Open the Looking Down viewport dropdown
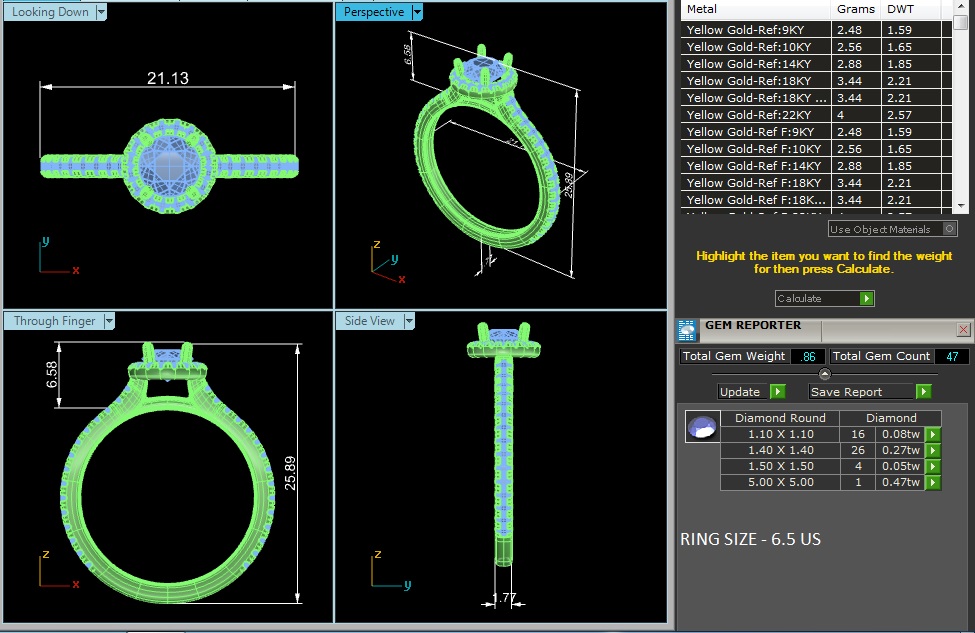 pos(101,12)
